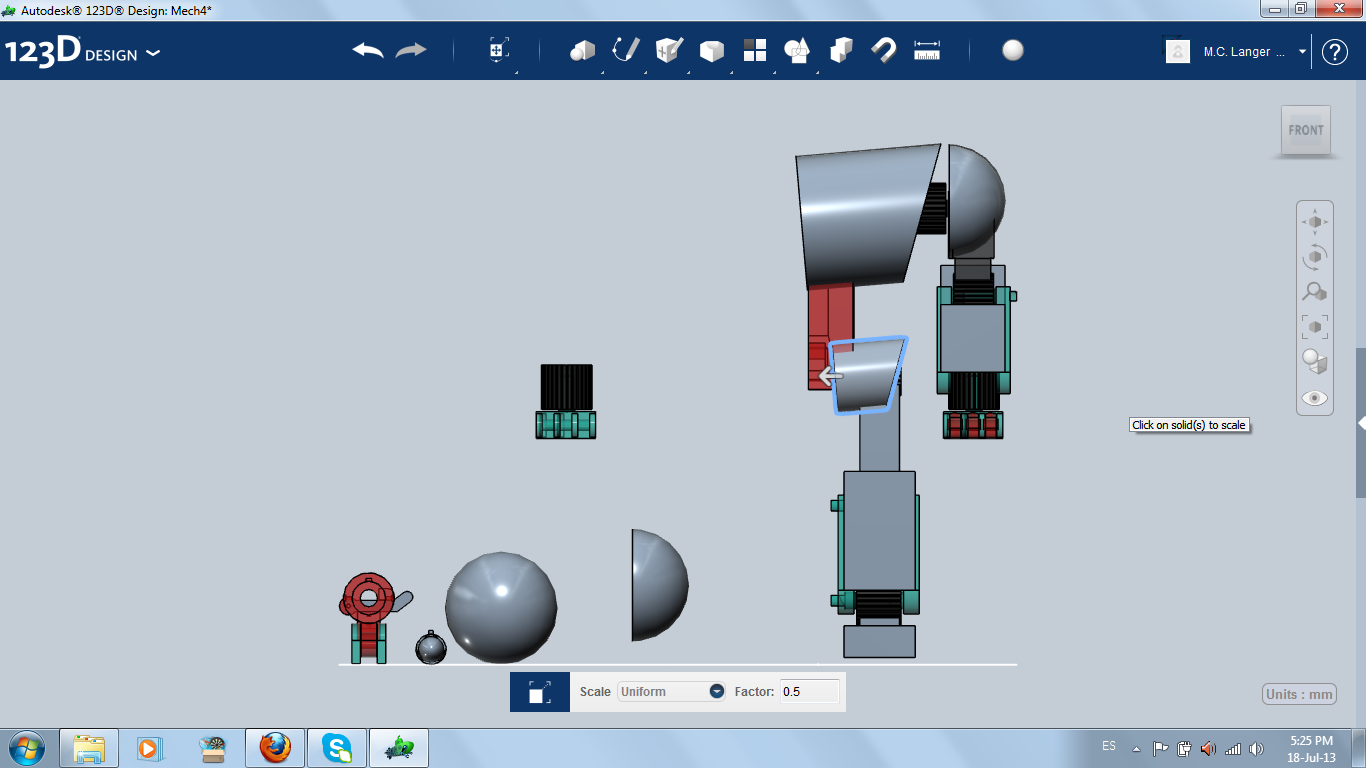The width and height of the screenshot is (1366, 768).
Task: Open the Material sphere tool
Action: 1013,51
